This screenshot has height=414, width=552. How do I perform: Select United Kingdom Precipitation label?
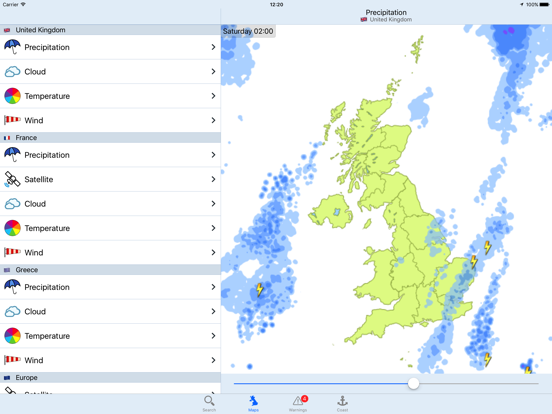click(47, 47)
